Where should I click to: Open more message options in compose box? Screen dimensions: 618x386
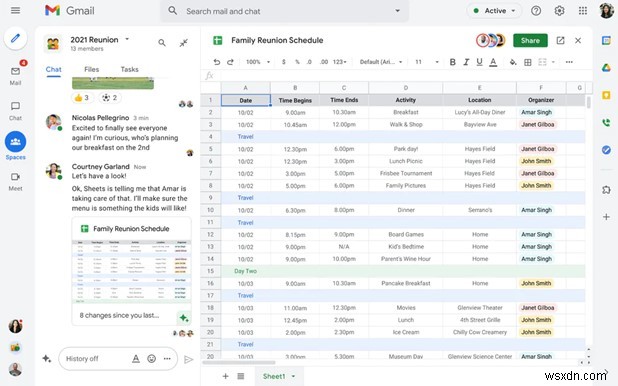pos(167,359)
